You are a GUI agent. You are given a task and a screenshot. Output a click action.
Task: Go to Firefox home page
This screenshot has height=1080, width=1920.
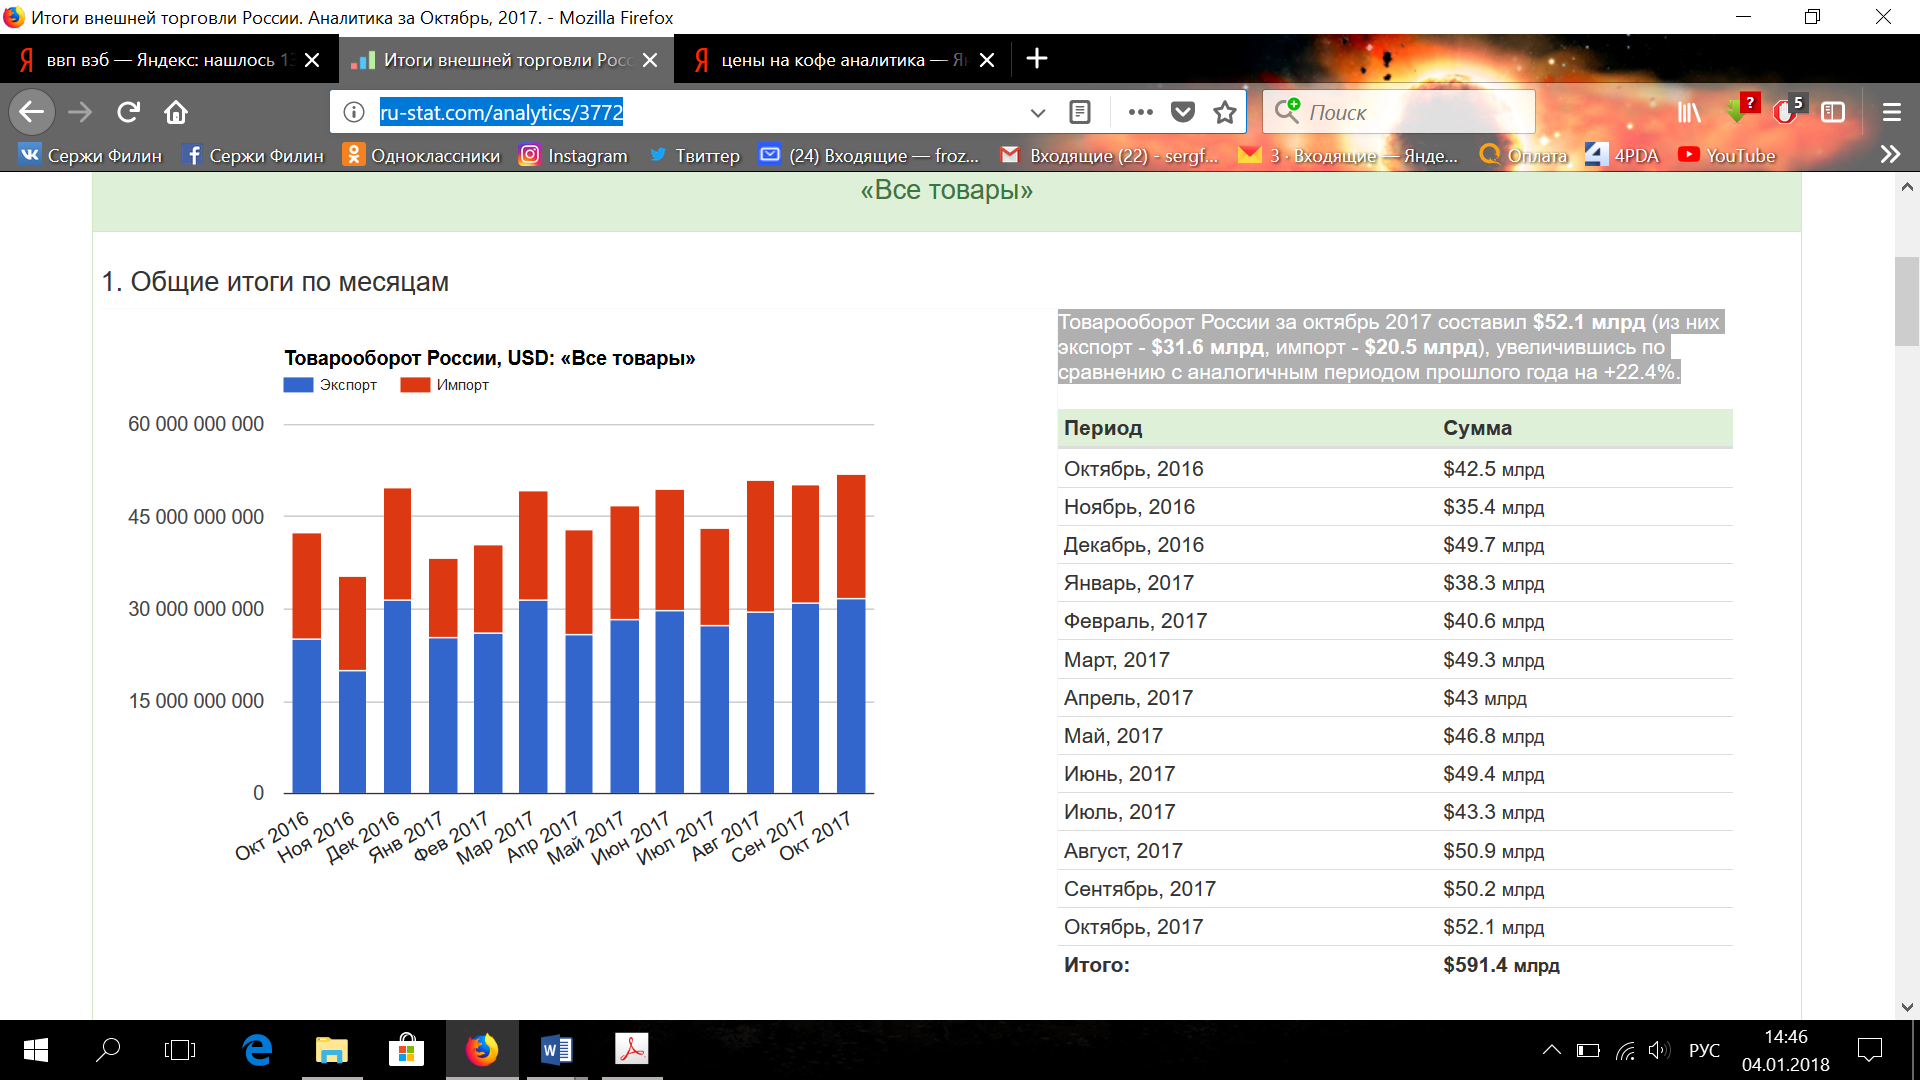pyautogui.click(x=176, y=112)
